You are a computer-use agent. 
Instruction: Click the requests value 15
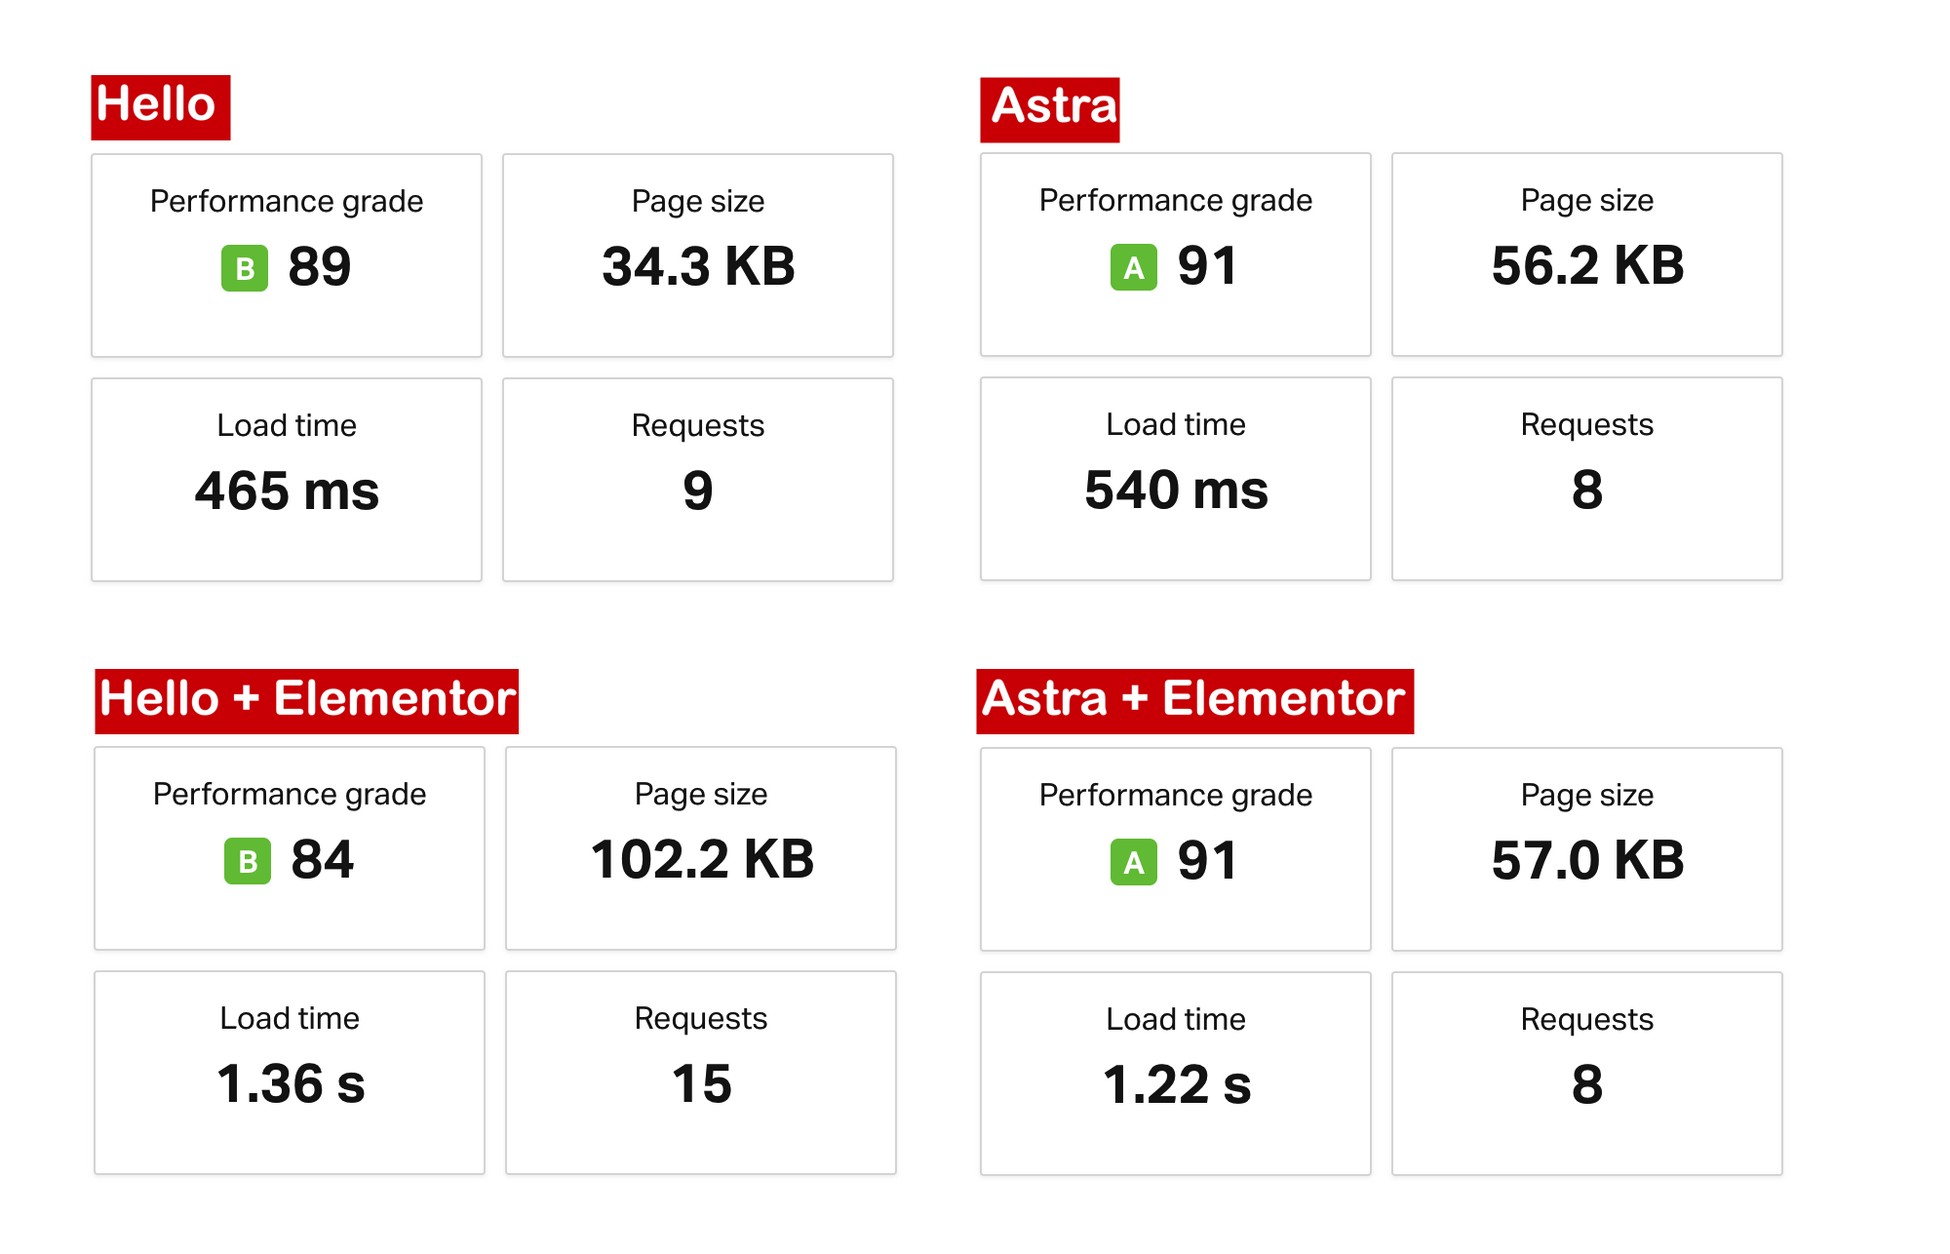[701, 1084]
